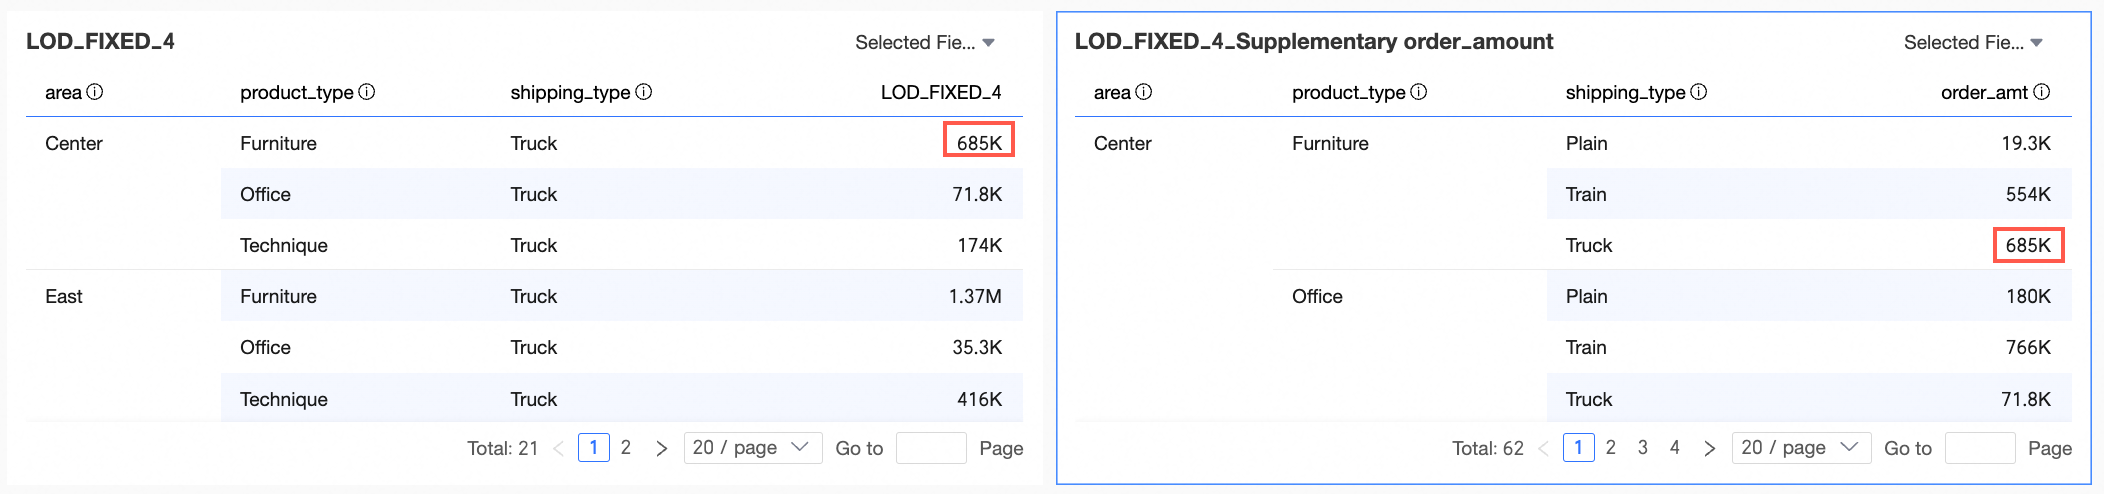Image resolution: width=2104 pixels, height=494 pixels.
Task: Expand left table 20 / page selector
Action: coord(752,448)
